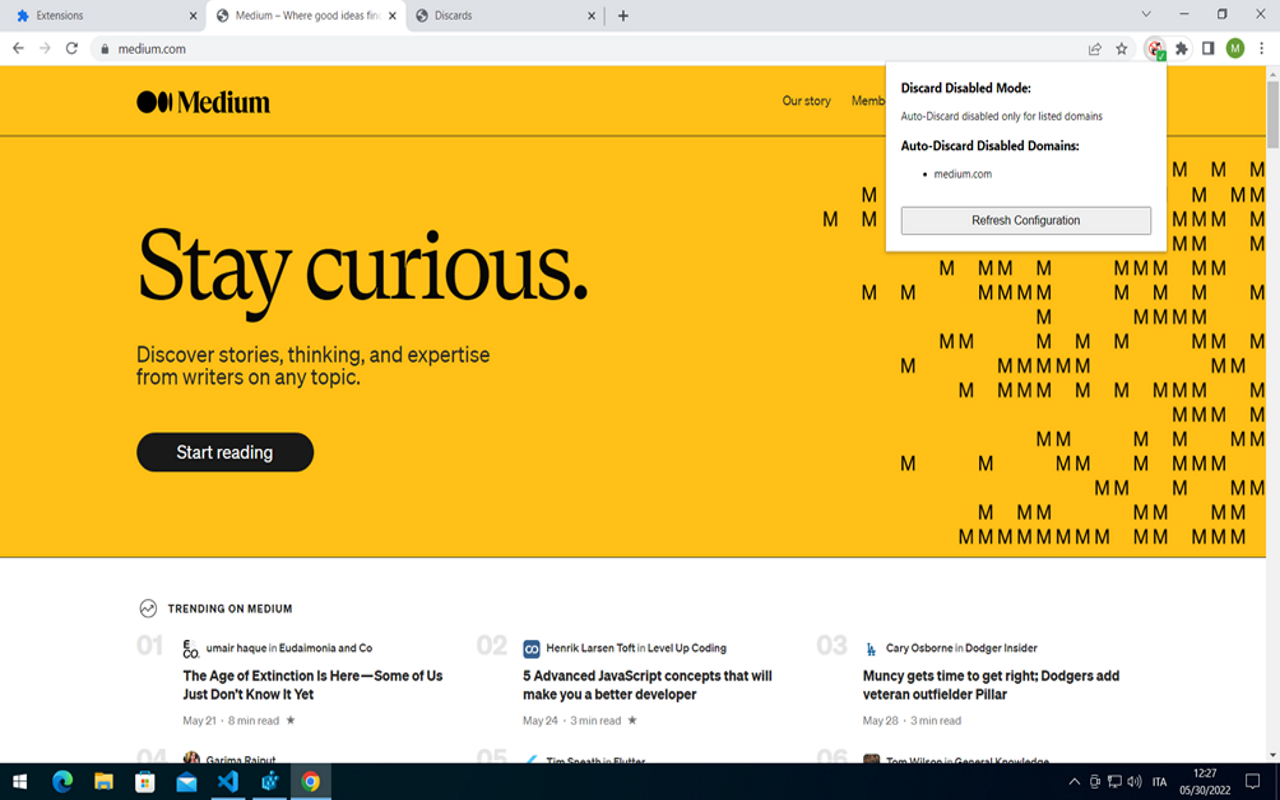Open Visual Studio Code from the taskbar
Screen dimensions: 1280x800
coord(228,781)
